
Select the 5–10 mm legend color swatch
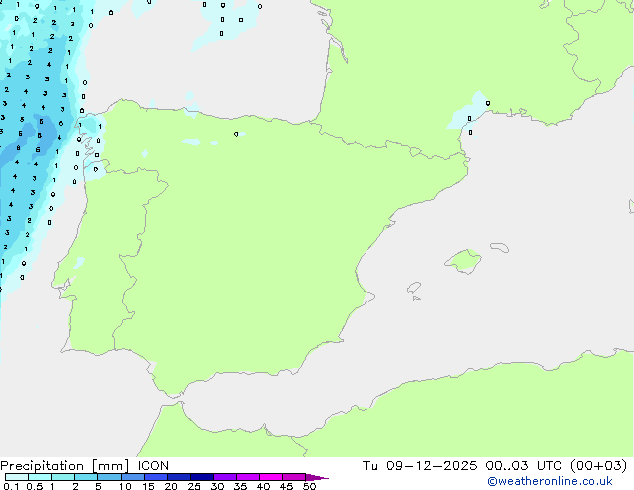click(109, 477)
